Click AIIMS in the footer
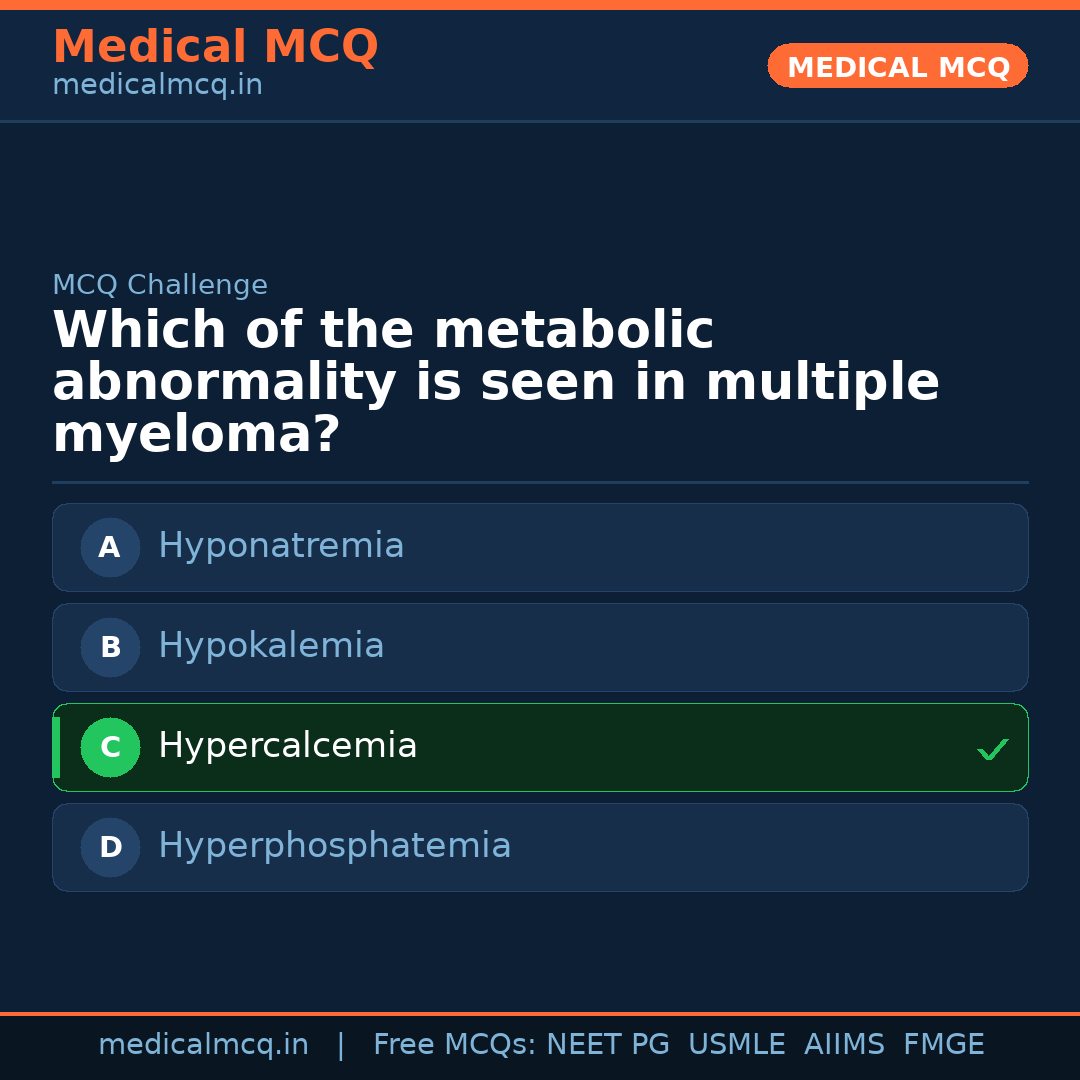1080x1080 pixels. (844, 1045)
